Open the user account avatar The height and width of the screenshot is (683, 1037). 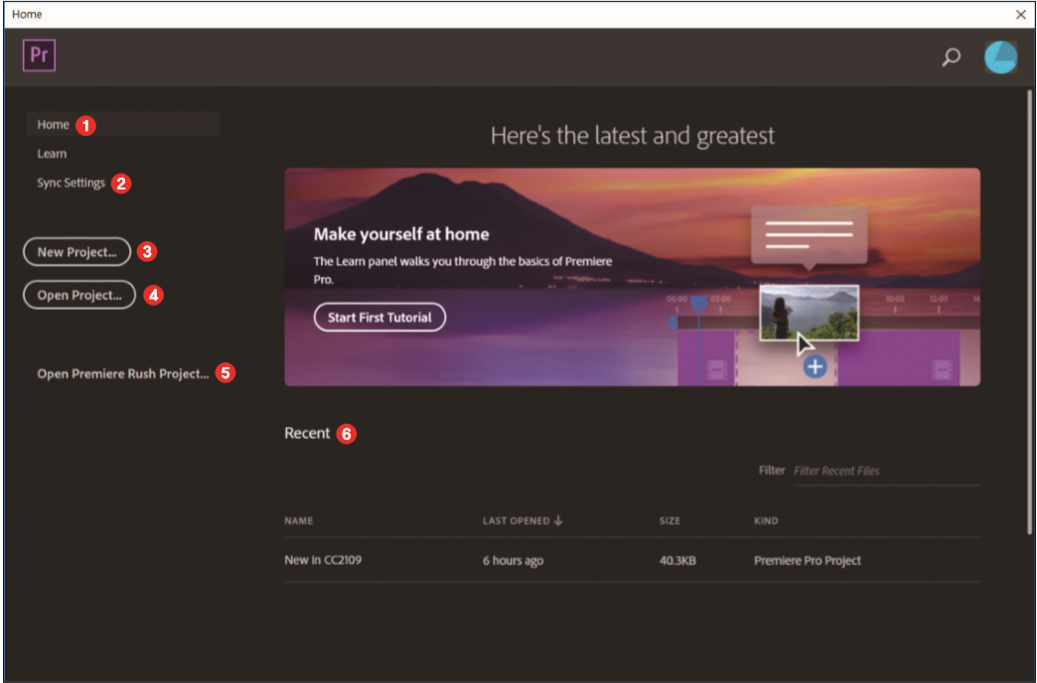(x=1001, y=57)
